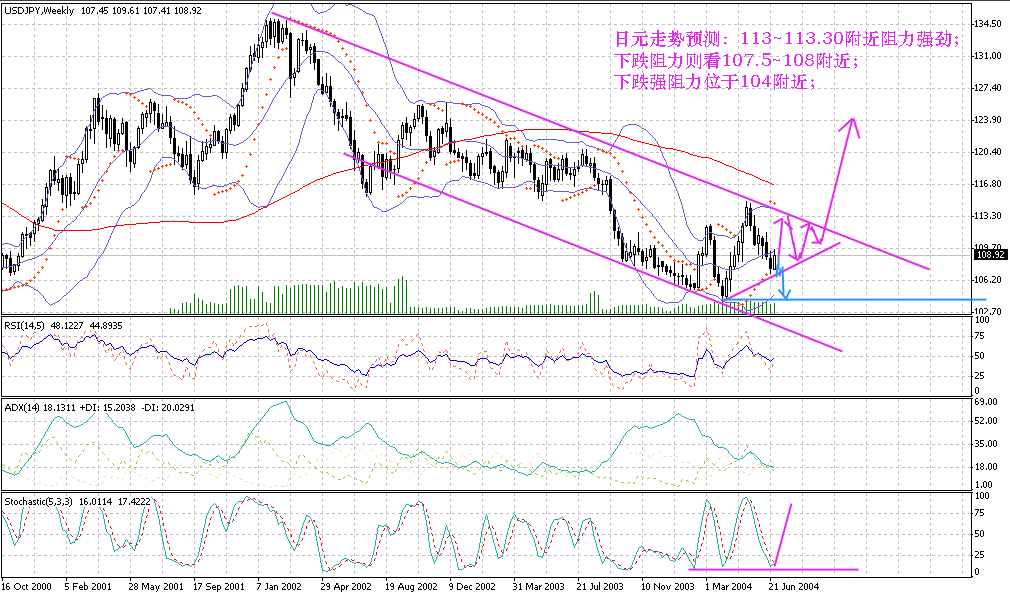This screenshot has width=1010, height=594.
Task: Select the magenta arrow in the Stochastic pane
Action: point(782,535)
